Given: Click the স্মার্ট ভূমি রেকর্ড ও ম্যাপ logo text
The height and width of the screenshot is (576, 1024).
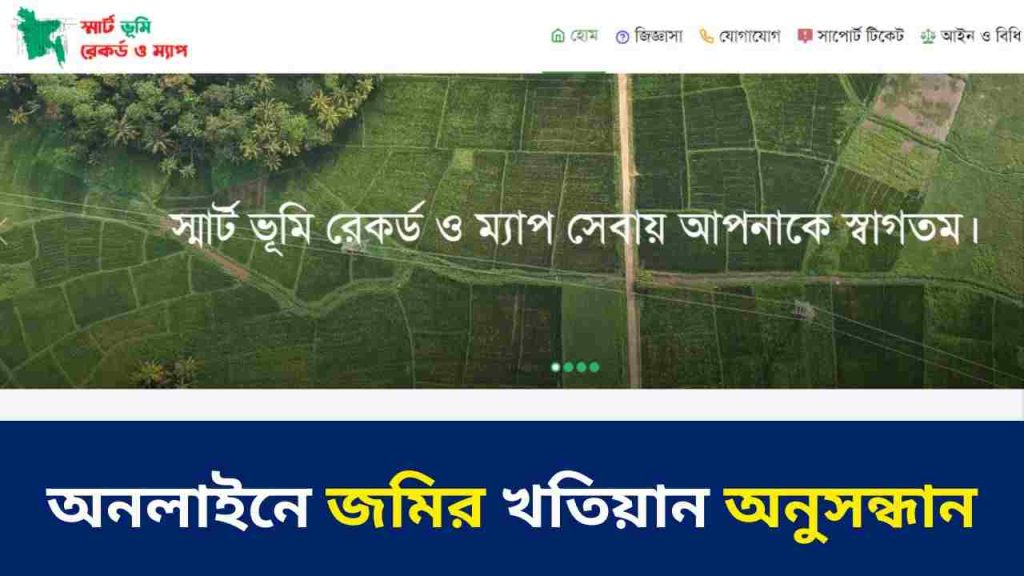Looking at the screenshot, I should click(x=133, y=39).
